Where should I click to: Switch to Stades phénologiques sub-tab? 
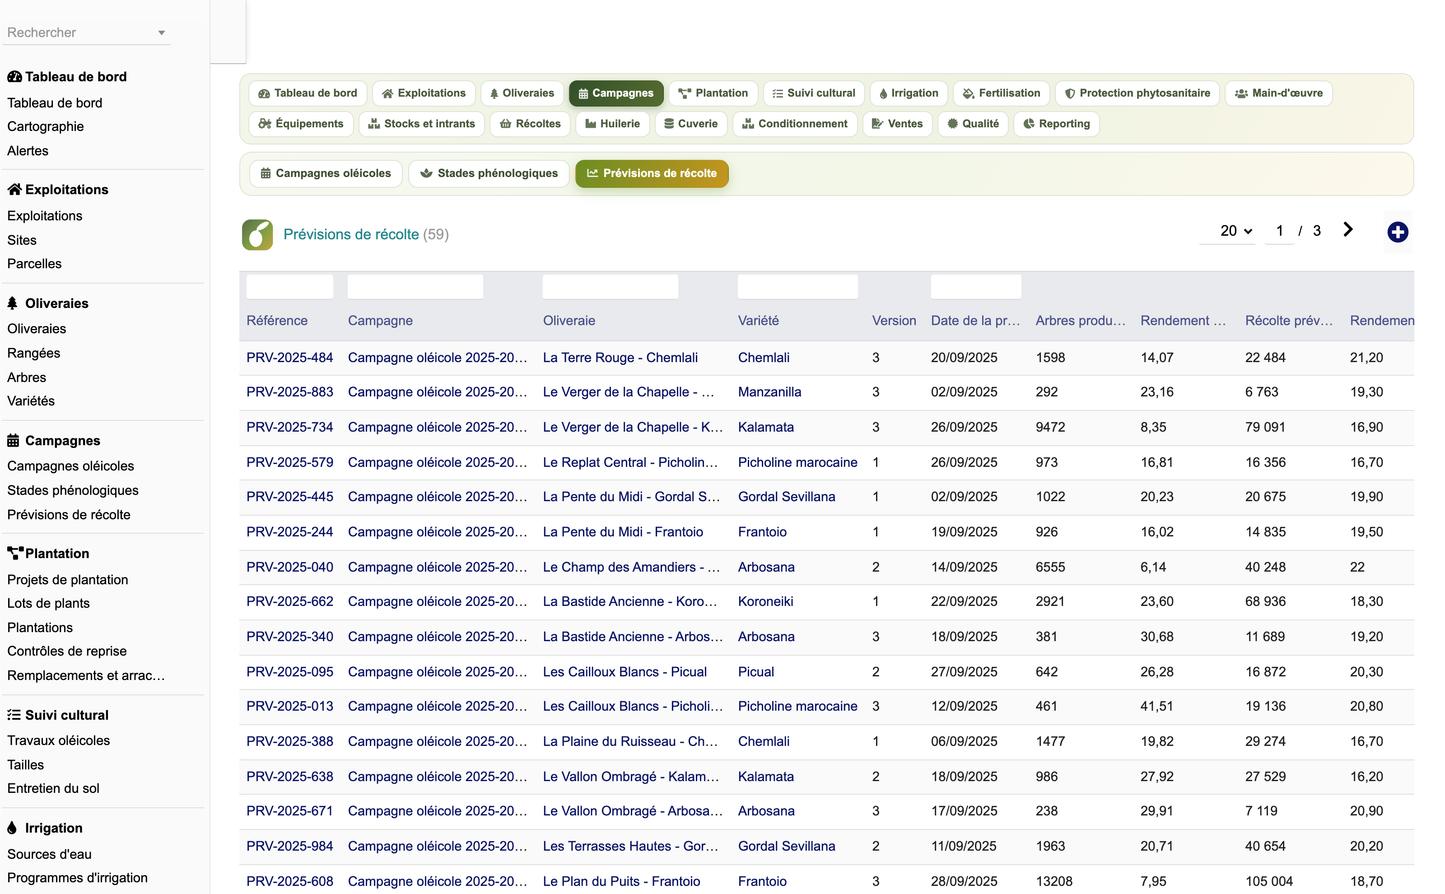tap(489, 173)
